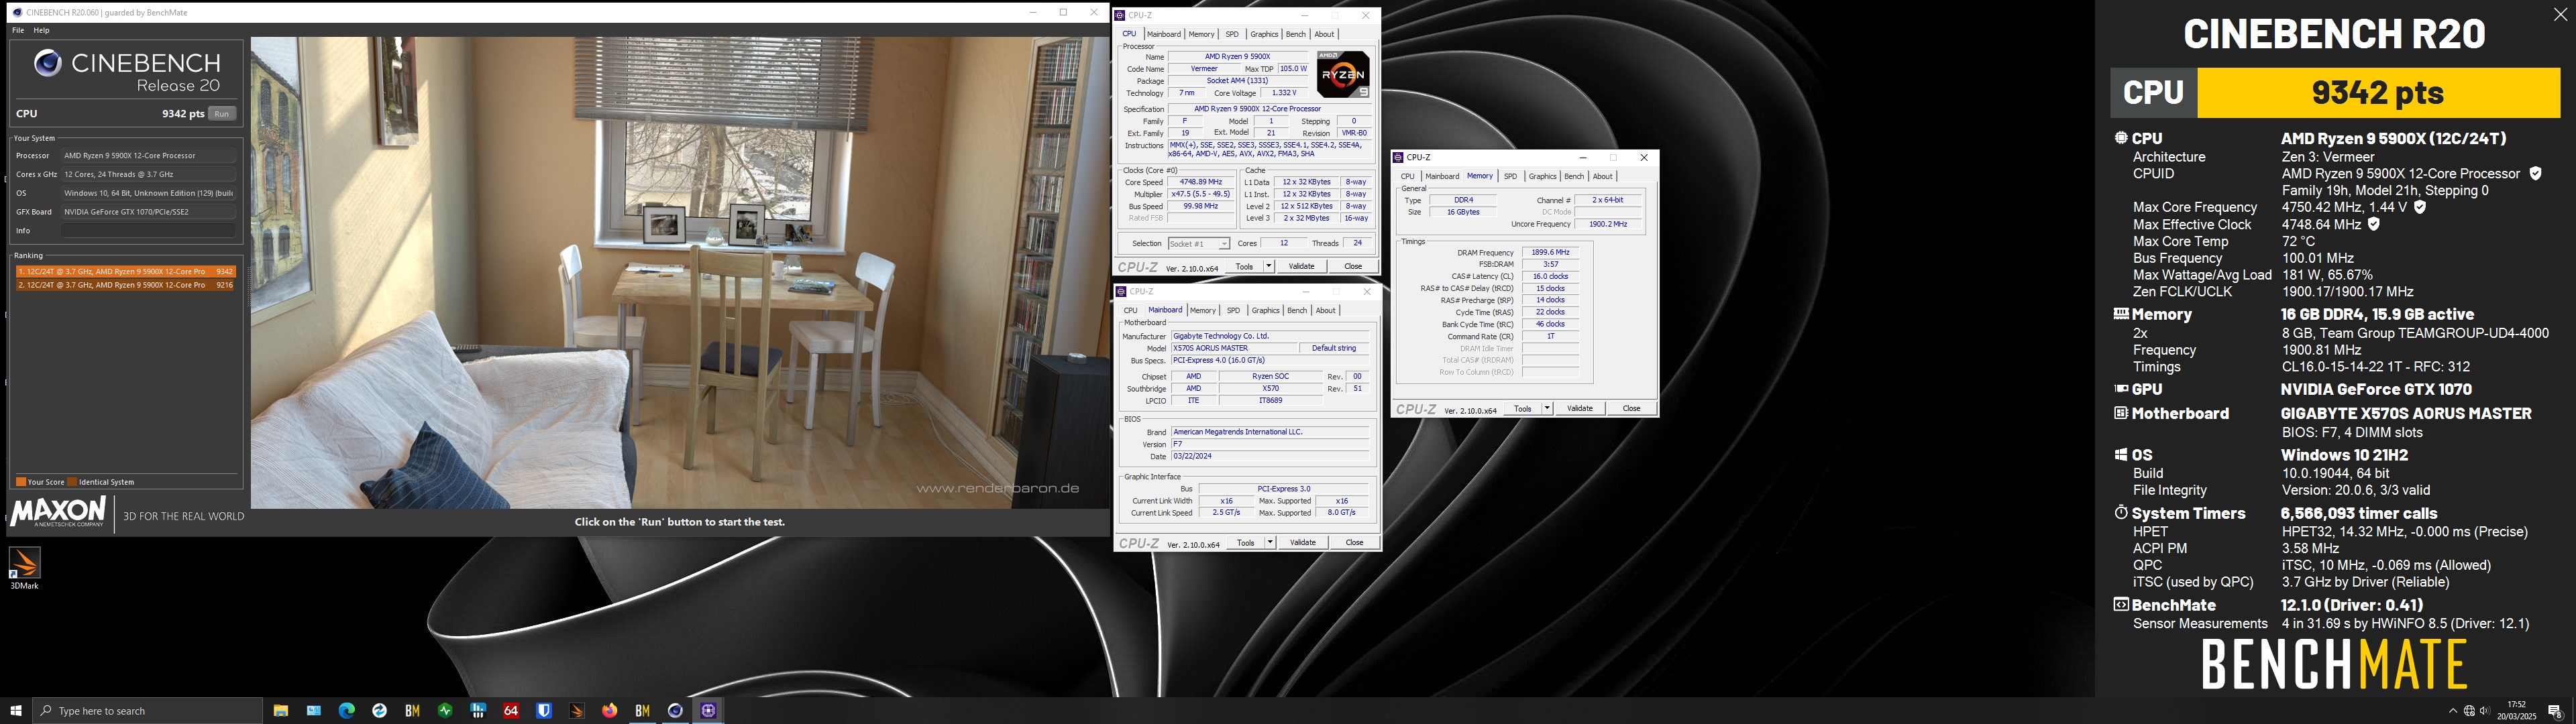Open the ID card app in taskbar
2576x724 pixels.
click(x=314, y=711)
